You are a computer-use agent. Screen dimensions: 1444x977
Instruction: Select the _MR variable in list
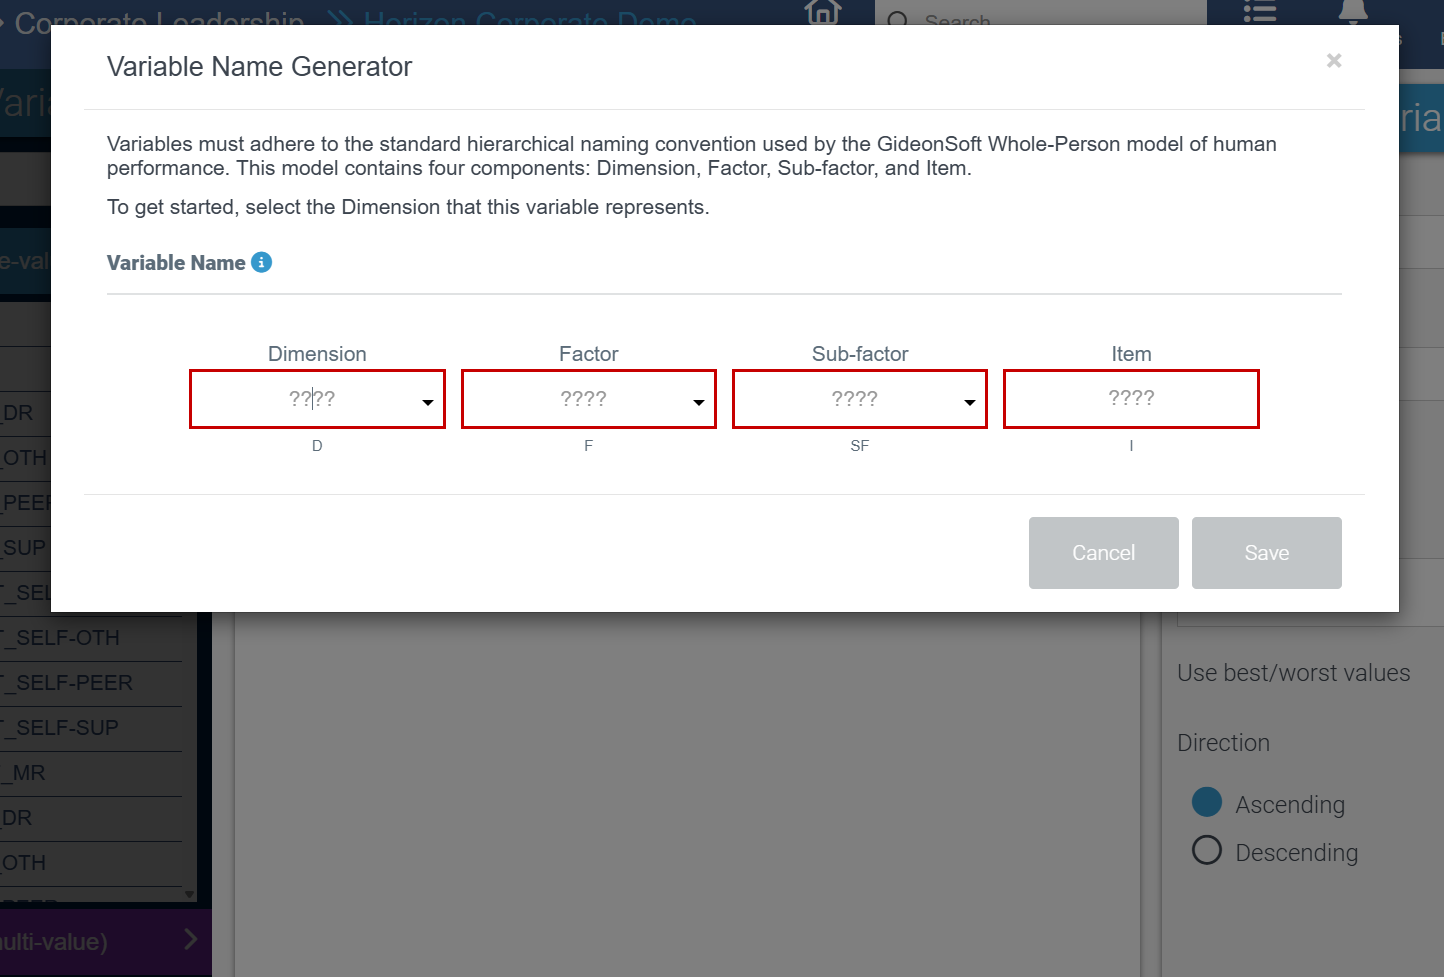pos(30,773)
